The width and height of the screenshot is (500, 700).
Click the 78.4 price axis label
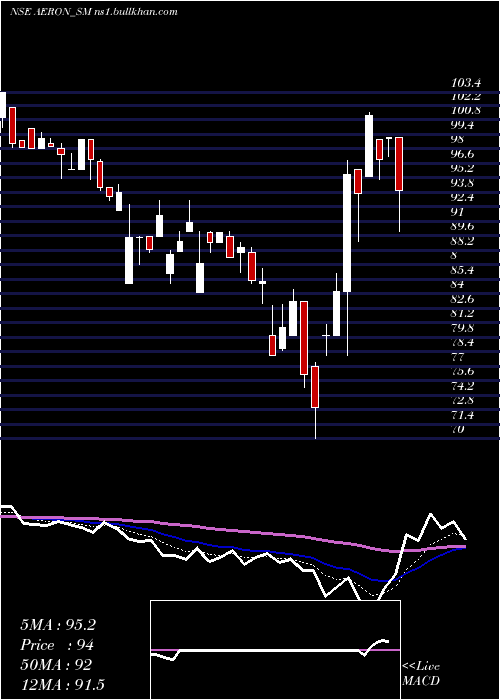click(x=463, y=342)
